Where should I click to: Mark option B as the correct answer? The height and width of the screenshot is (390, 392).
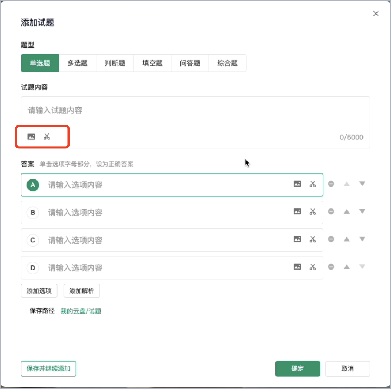[33, 213]
